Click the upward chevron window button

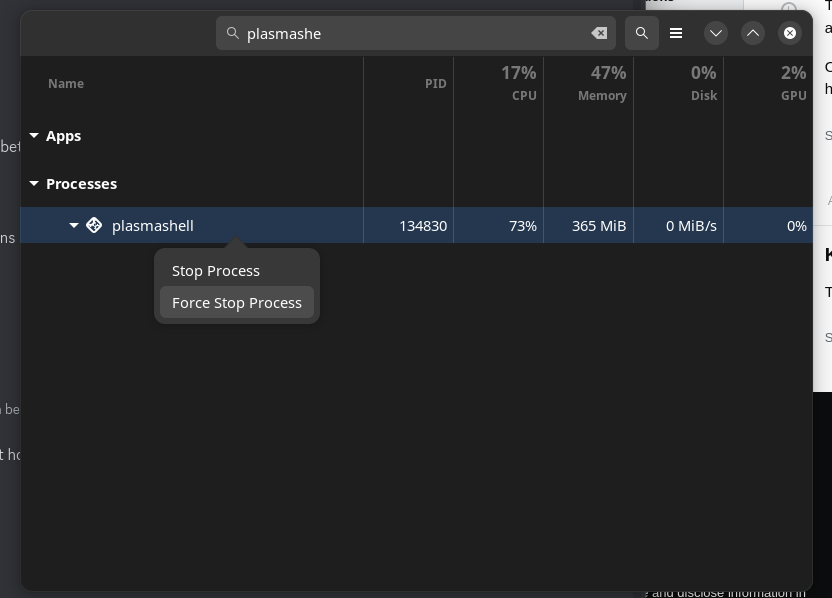point(753,33)
